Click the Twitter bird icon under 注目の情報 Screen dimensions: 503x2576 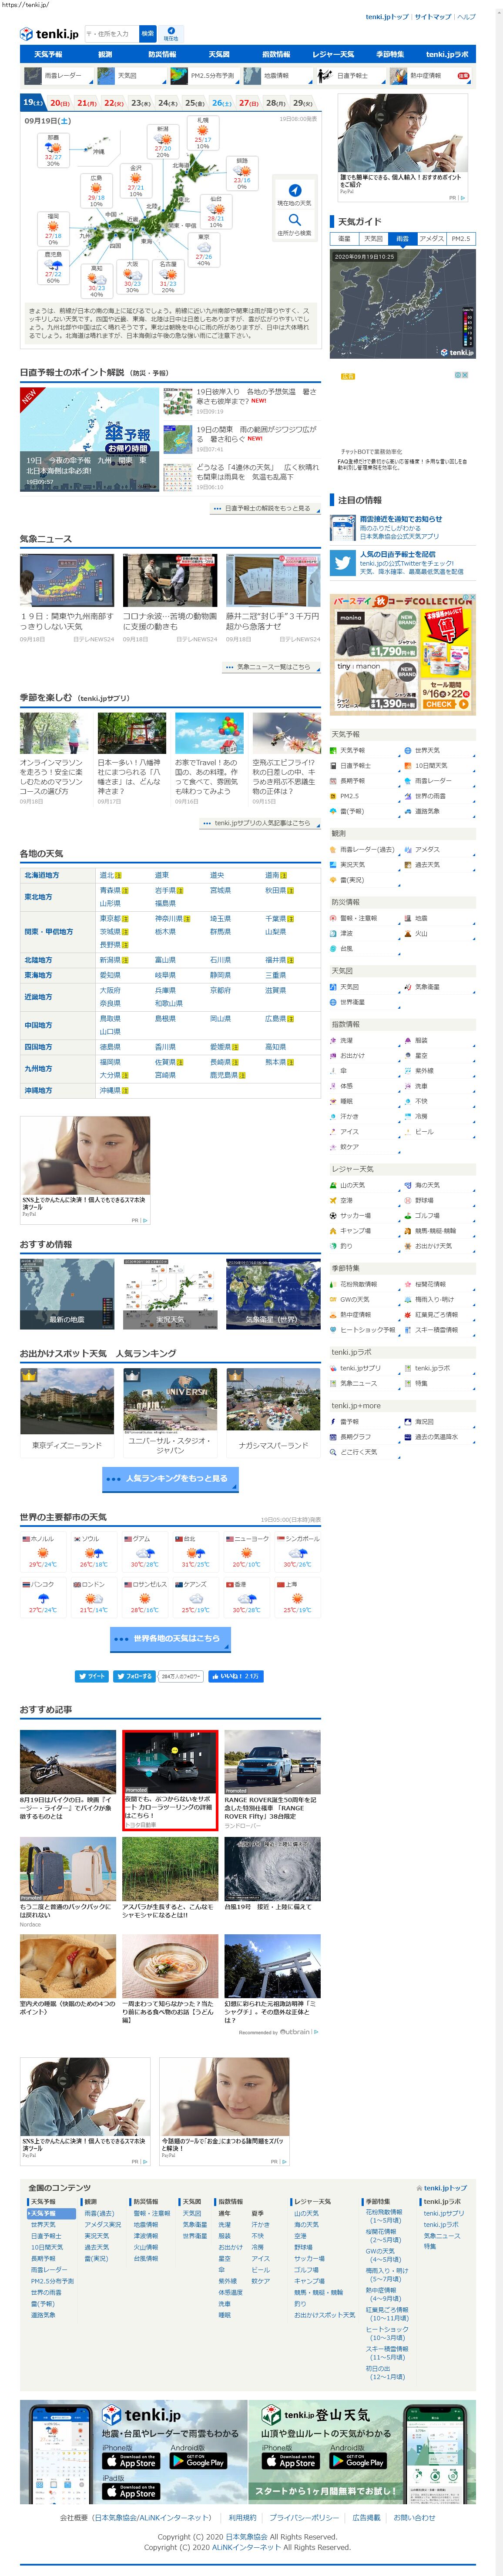(x=340, y=563)
